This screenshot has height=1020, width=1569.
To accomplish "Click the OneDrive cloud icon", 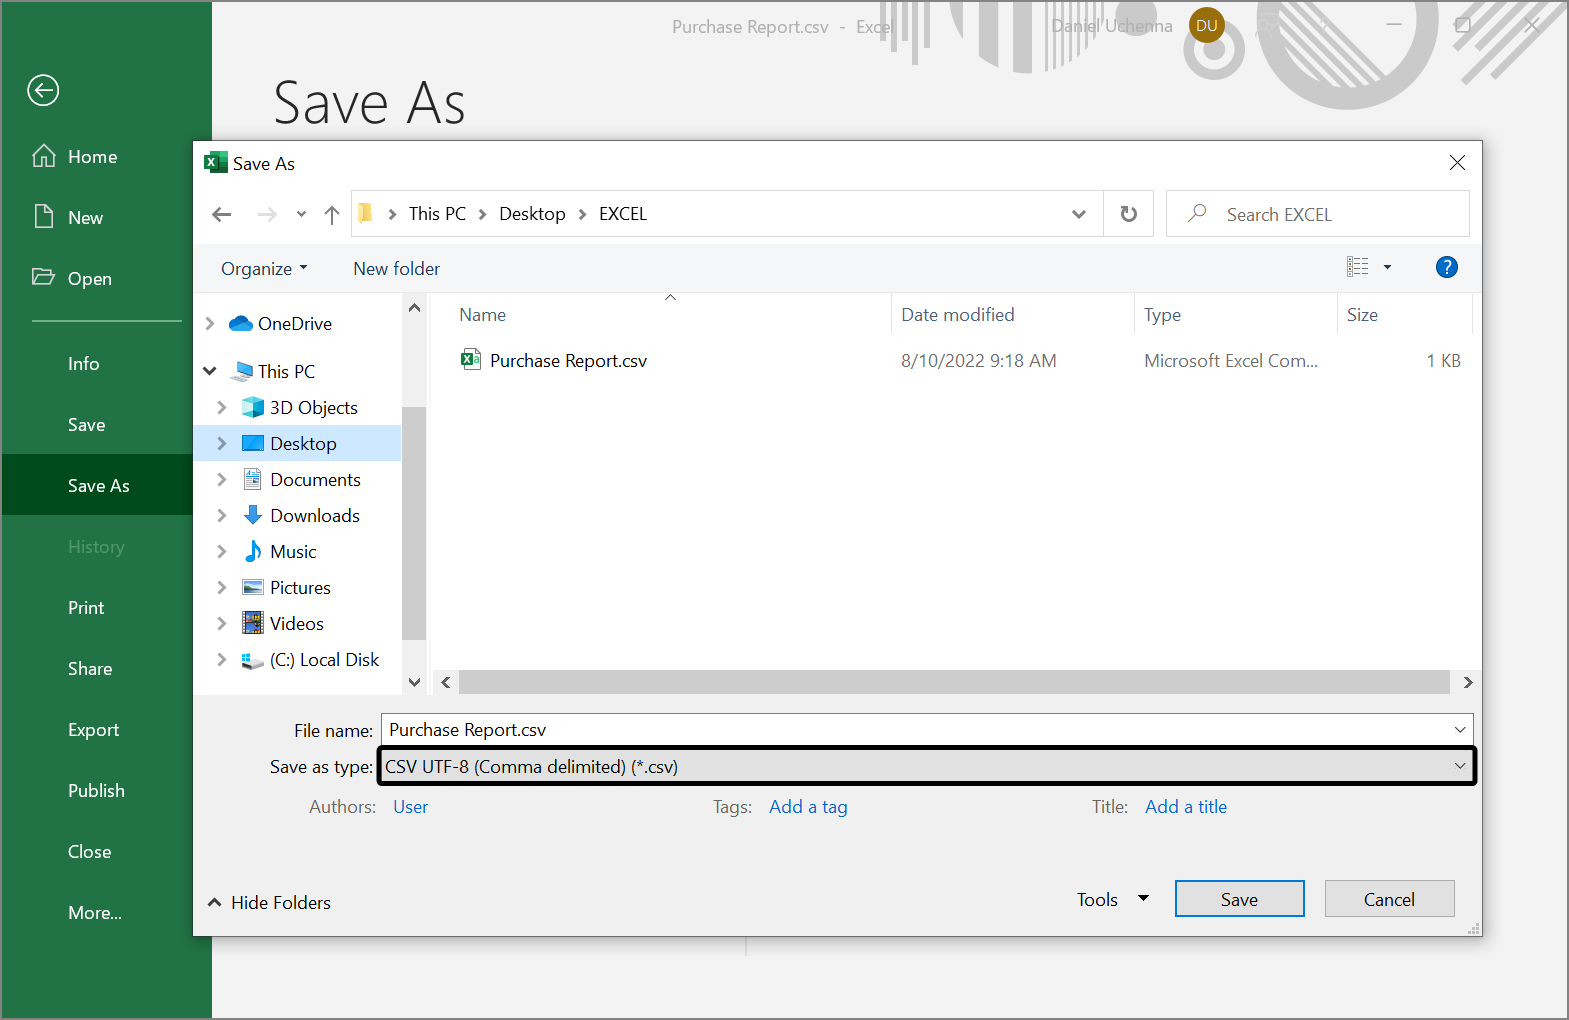I will click(240, 323).
